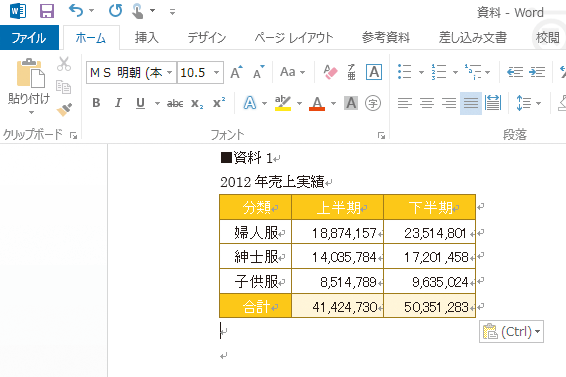Select the Format Painter brush icon
The height and width of the screenshot is (377, 566).
64,109
